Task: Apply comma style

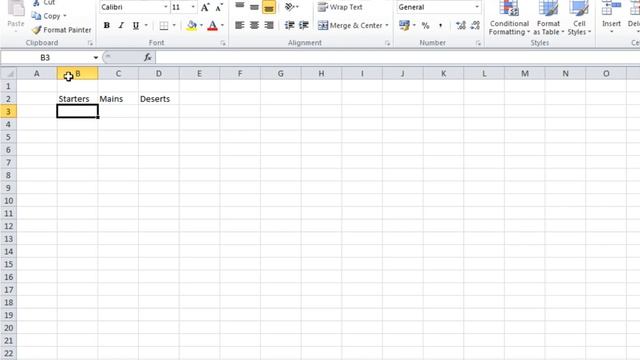Action: click(440, 25)
